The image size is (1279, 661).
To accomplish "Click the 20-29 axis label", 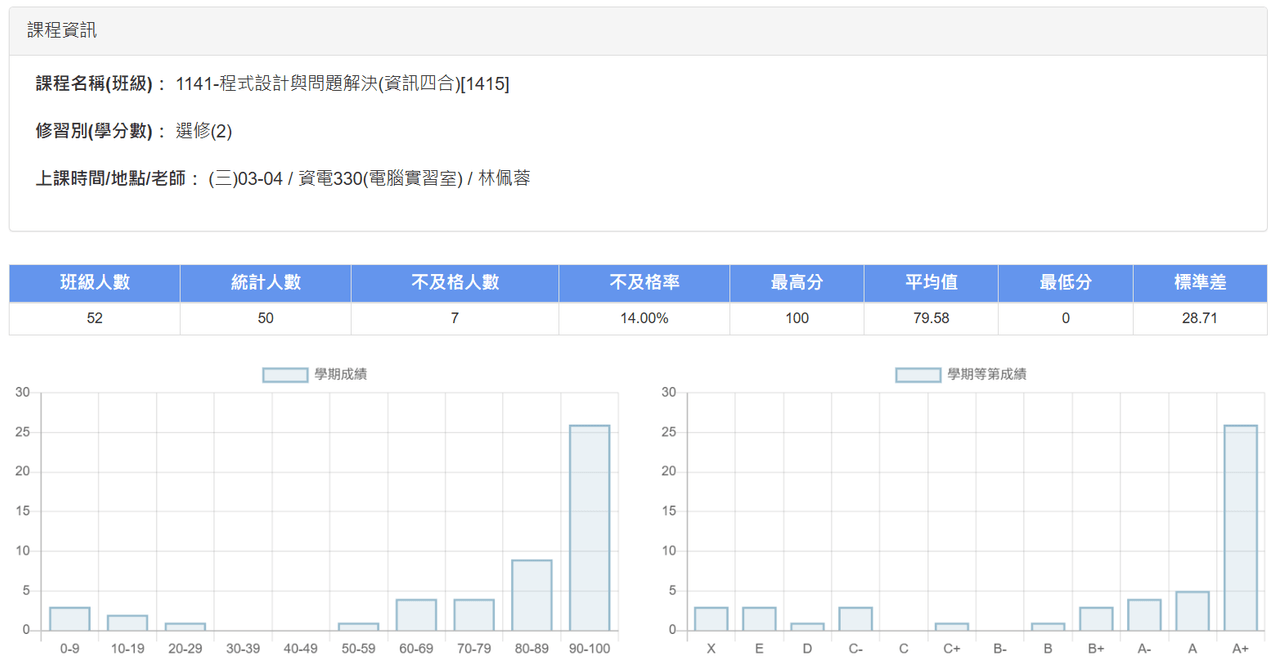I will pyautogui.click(x=185, y=649).
